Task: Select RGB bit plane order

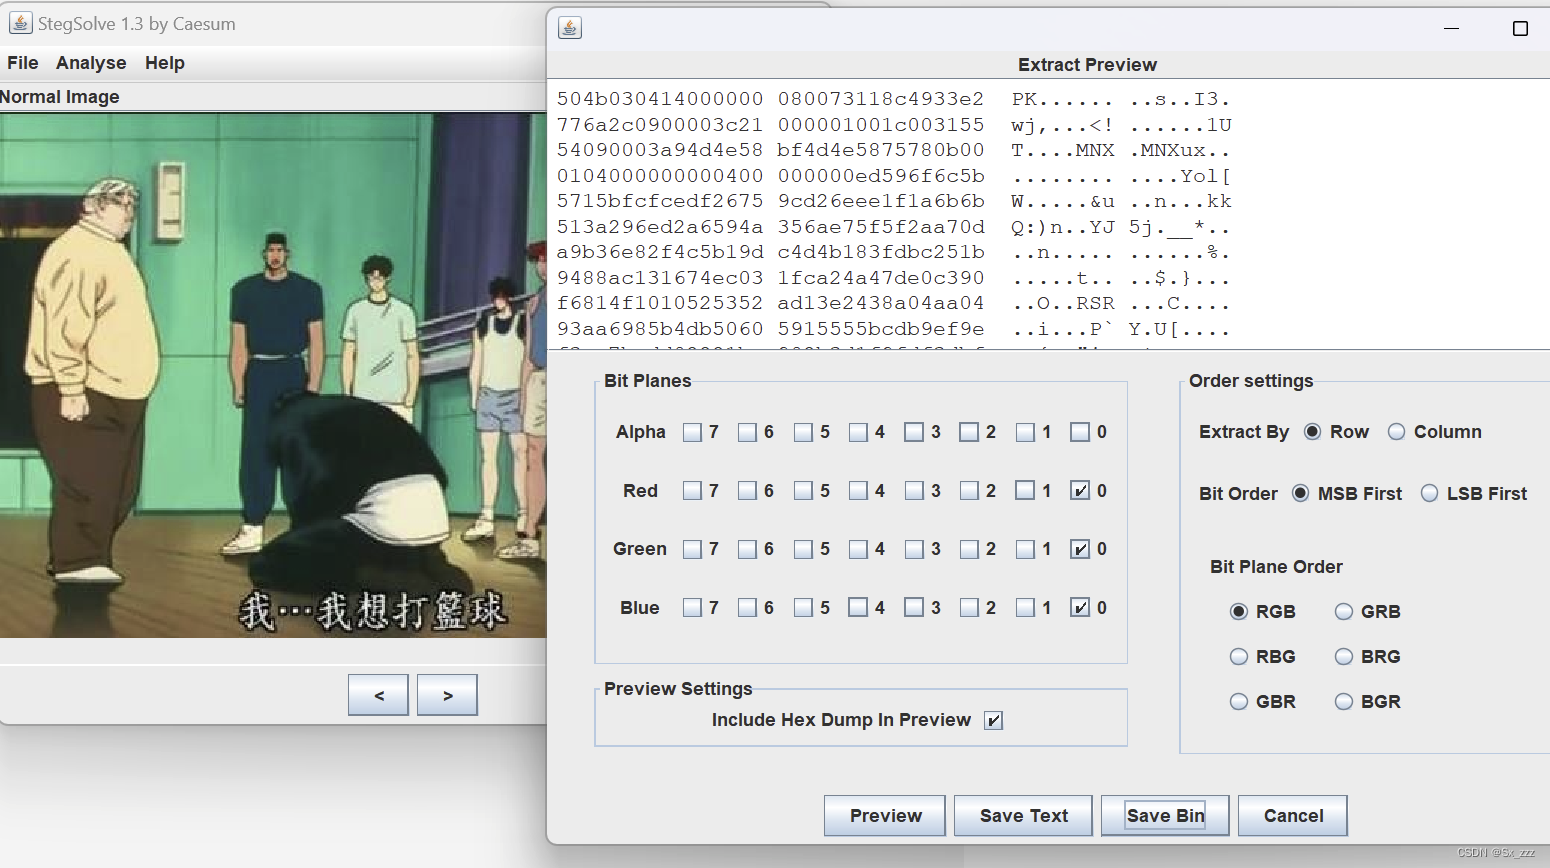Action: (1239, 611)
